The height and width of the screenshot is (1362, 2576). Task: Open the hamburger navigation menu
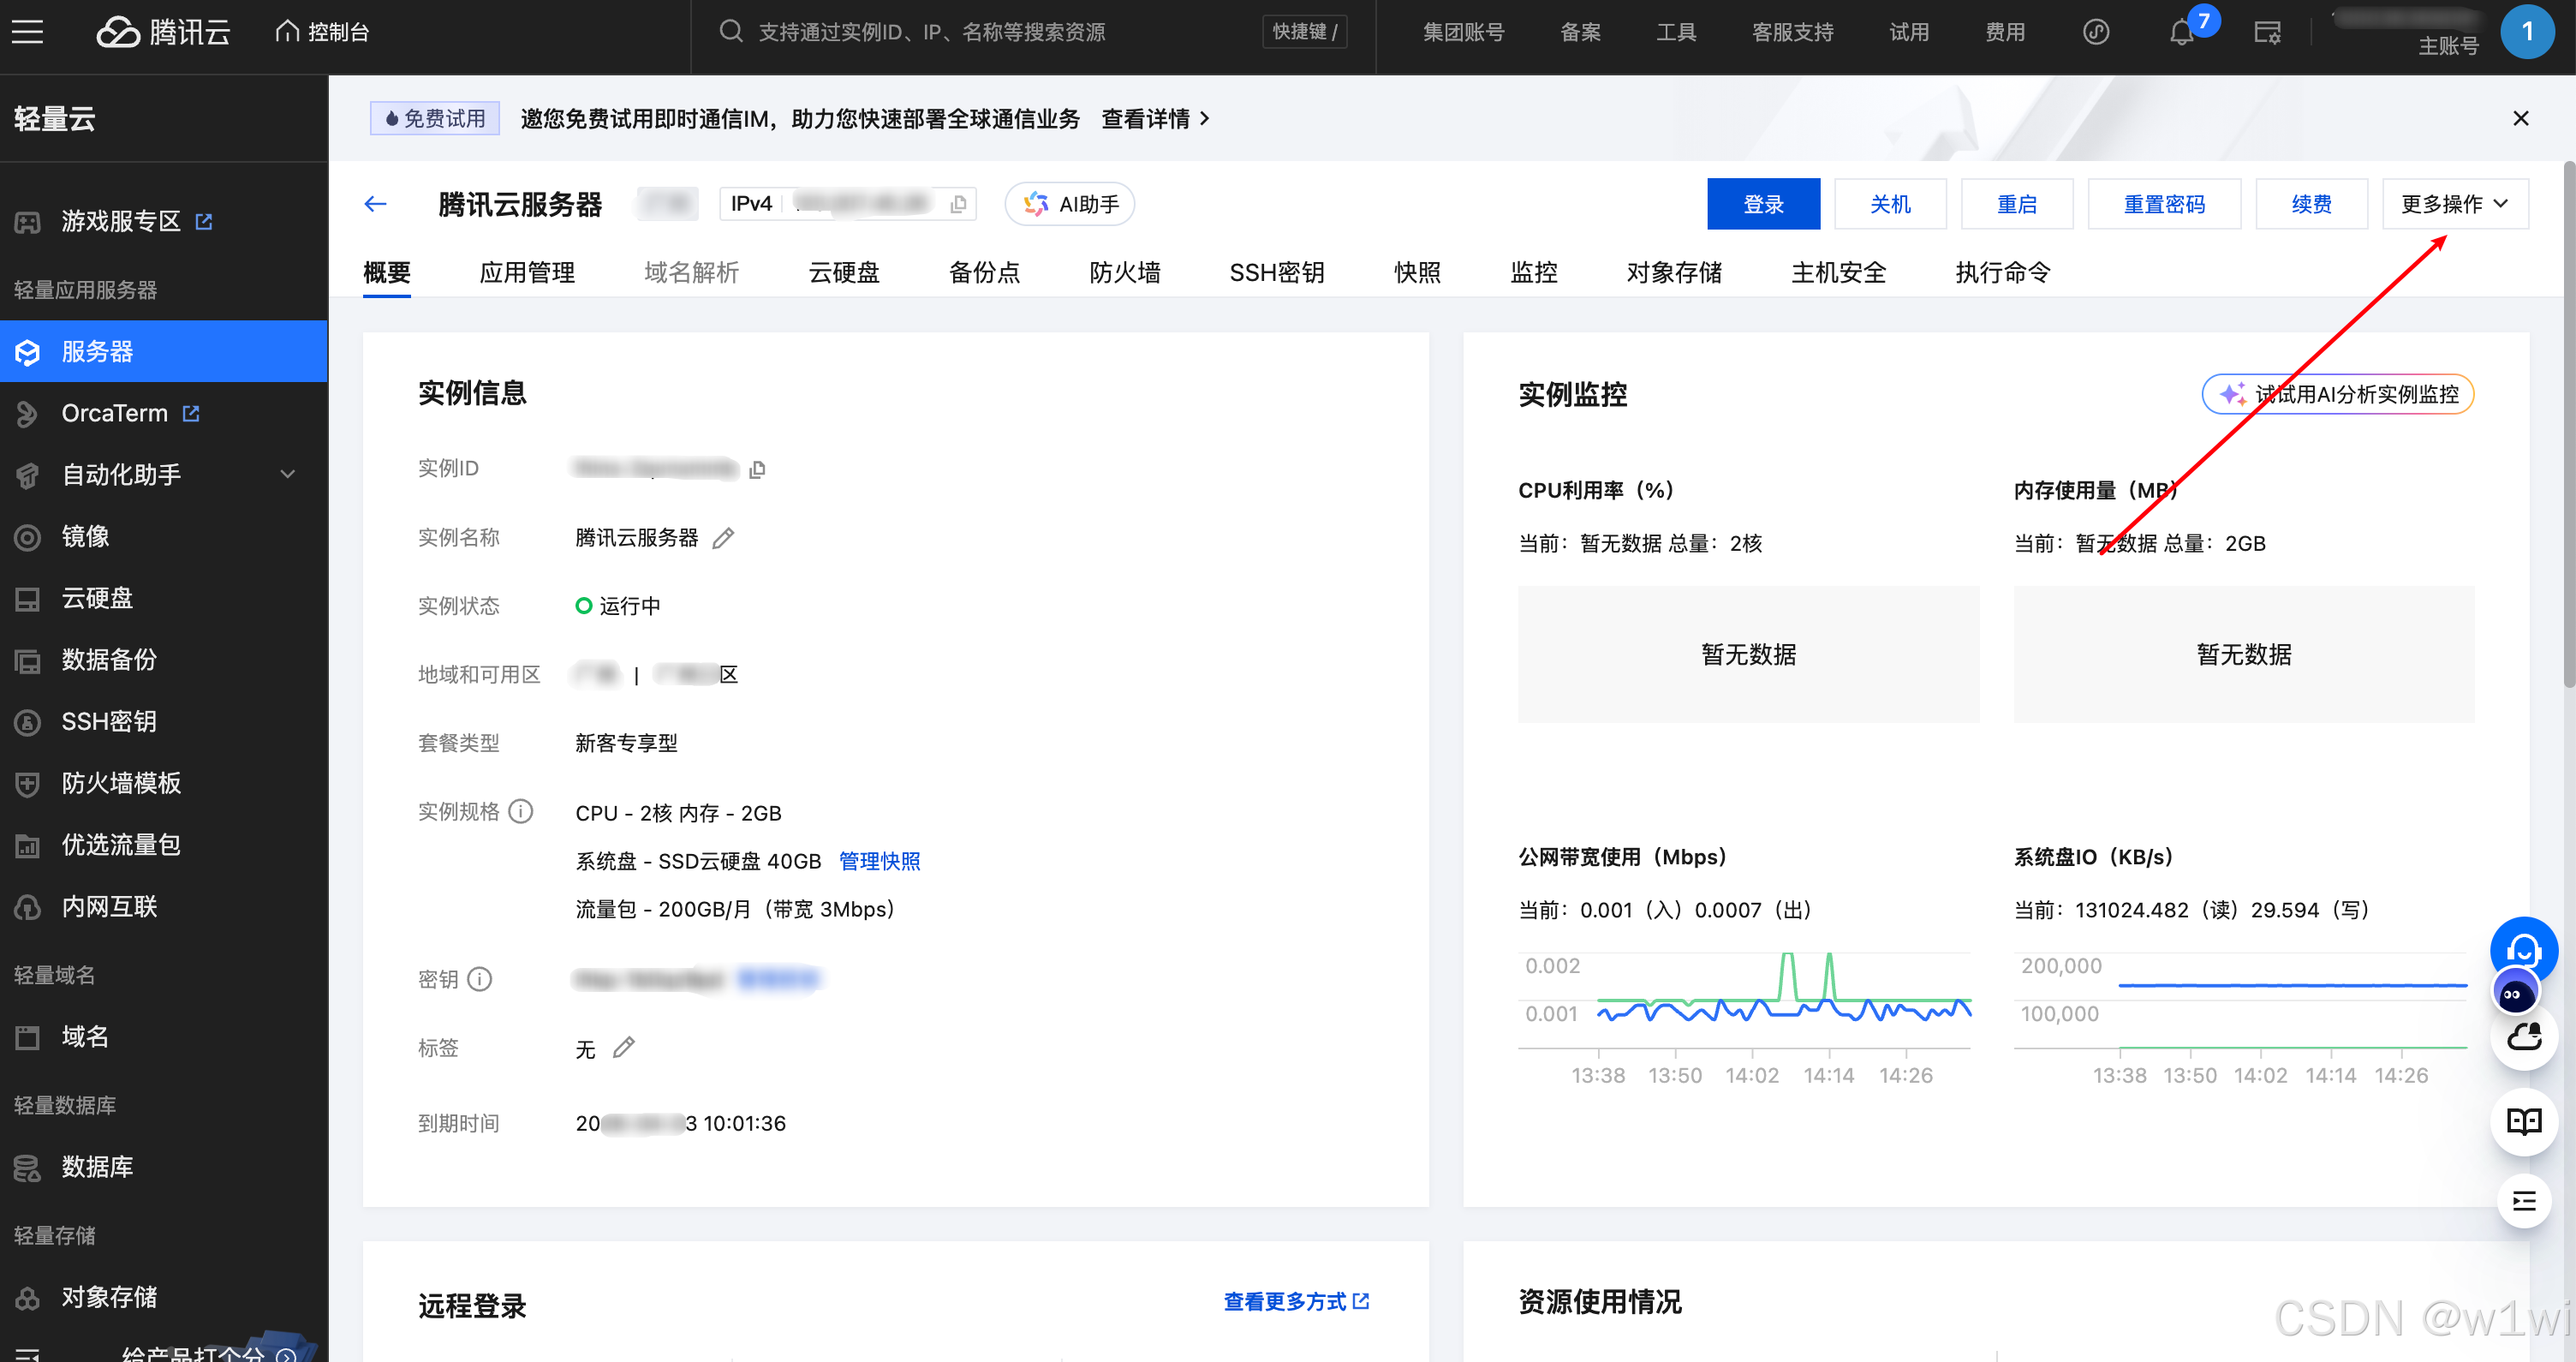[27, 31]
